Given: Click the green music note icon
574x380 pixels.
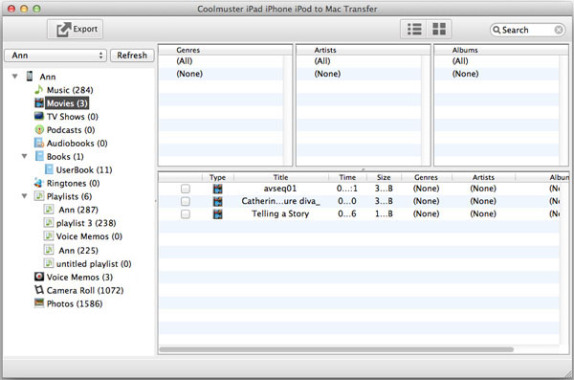Looking at the screenshot, I should 38,90.
